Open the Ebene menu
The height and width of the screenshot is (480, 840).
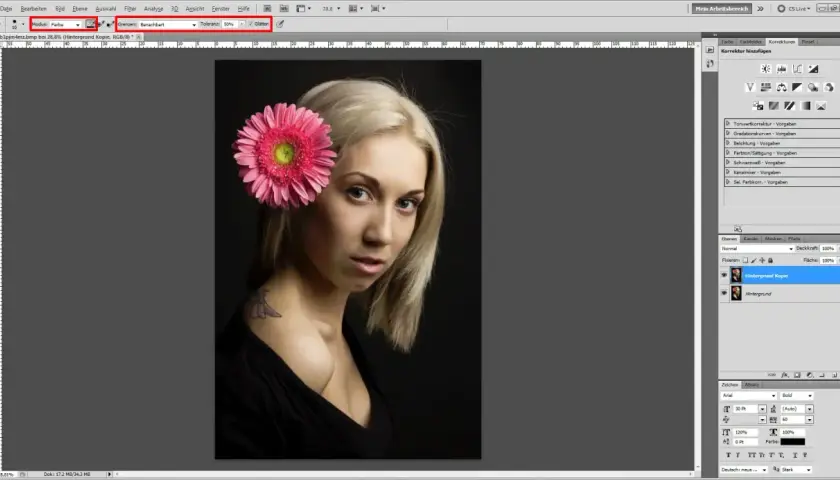tap(80, 9)
